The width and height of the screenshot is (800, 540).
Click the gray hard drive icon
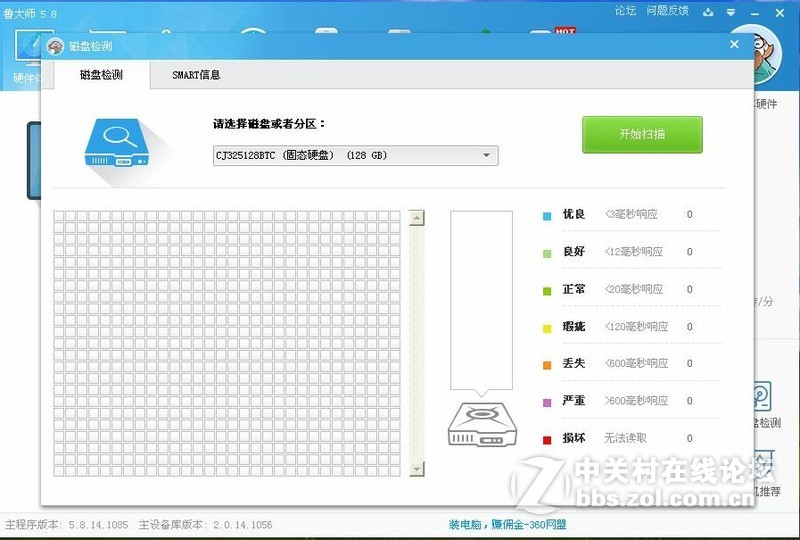(482, 424)
